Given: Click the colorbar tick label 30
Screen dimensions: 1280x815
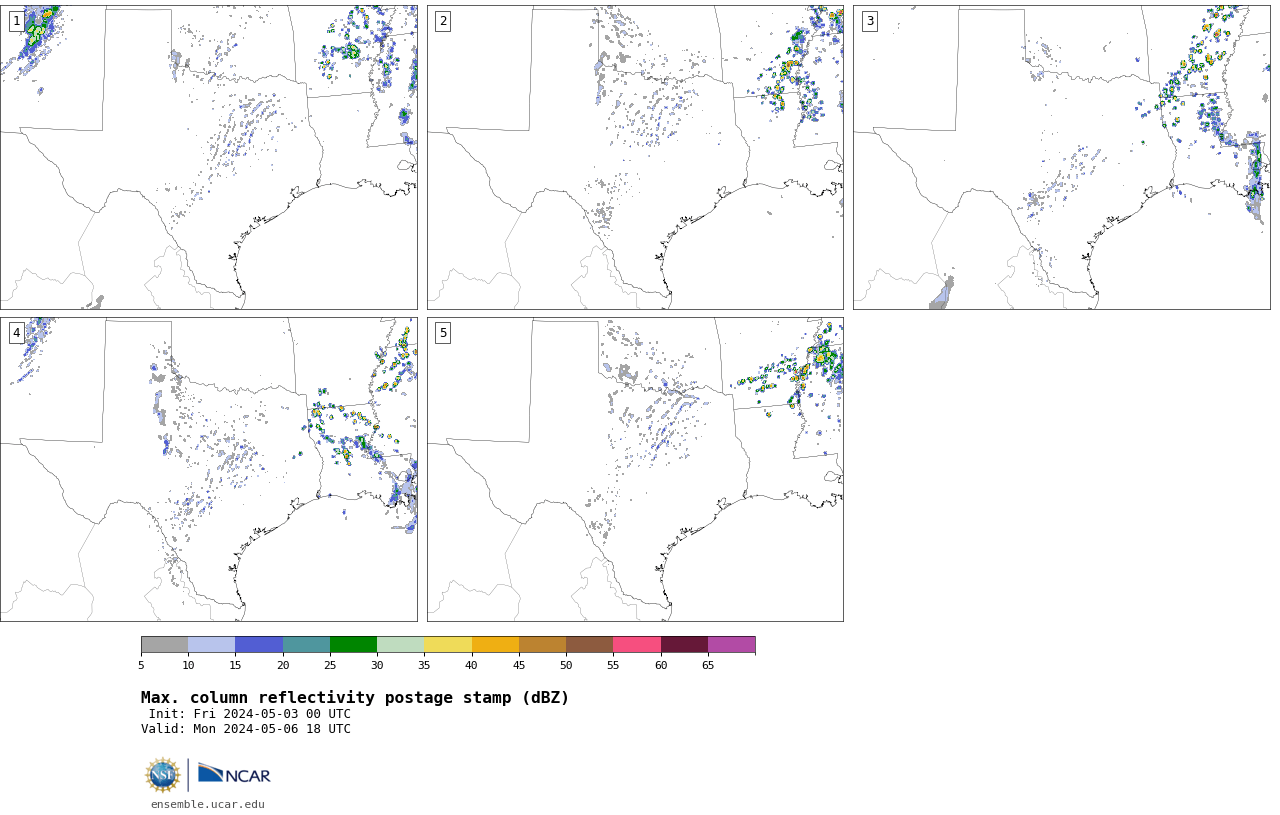Looking at the screenshot, I should pos(377,665).
